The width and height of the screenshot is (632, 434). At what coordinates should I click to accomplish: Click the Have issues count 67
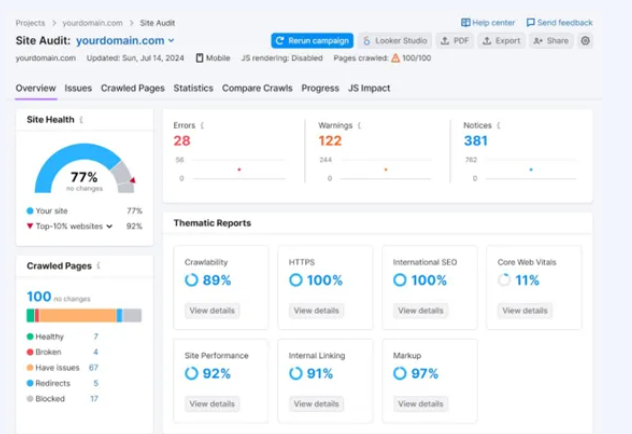pyautogui.click(x=94, y=368)
